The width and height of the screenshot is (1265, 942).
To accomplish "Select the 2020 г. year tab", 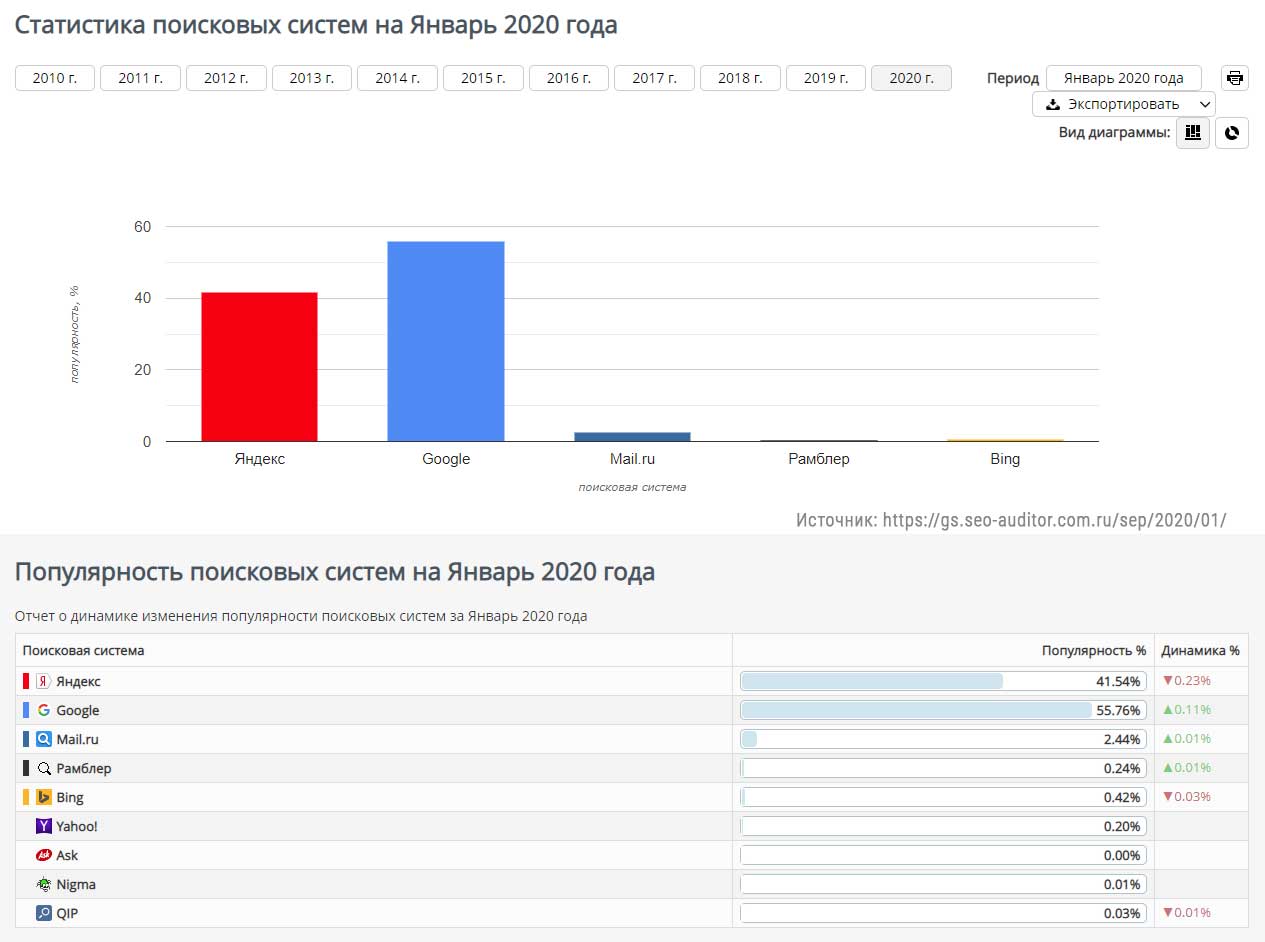I will click(911, 78).
